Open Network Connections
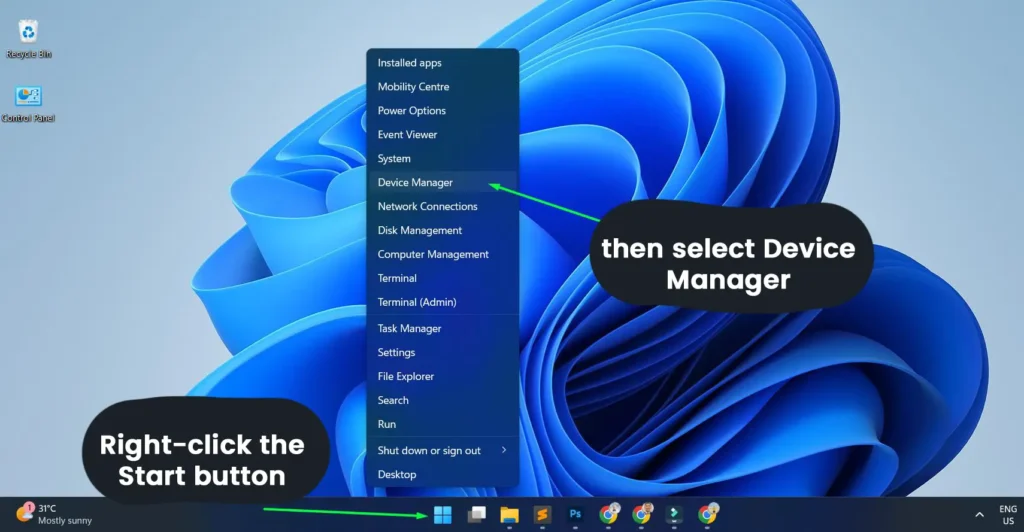This screenshot has width=1024, height=532. [x=443, y=206]
